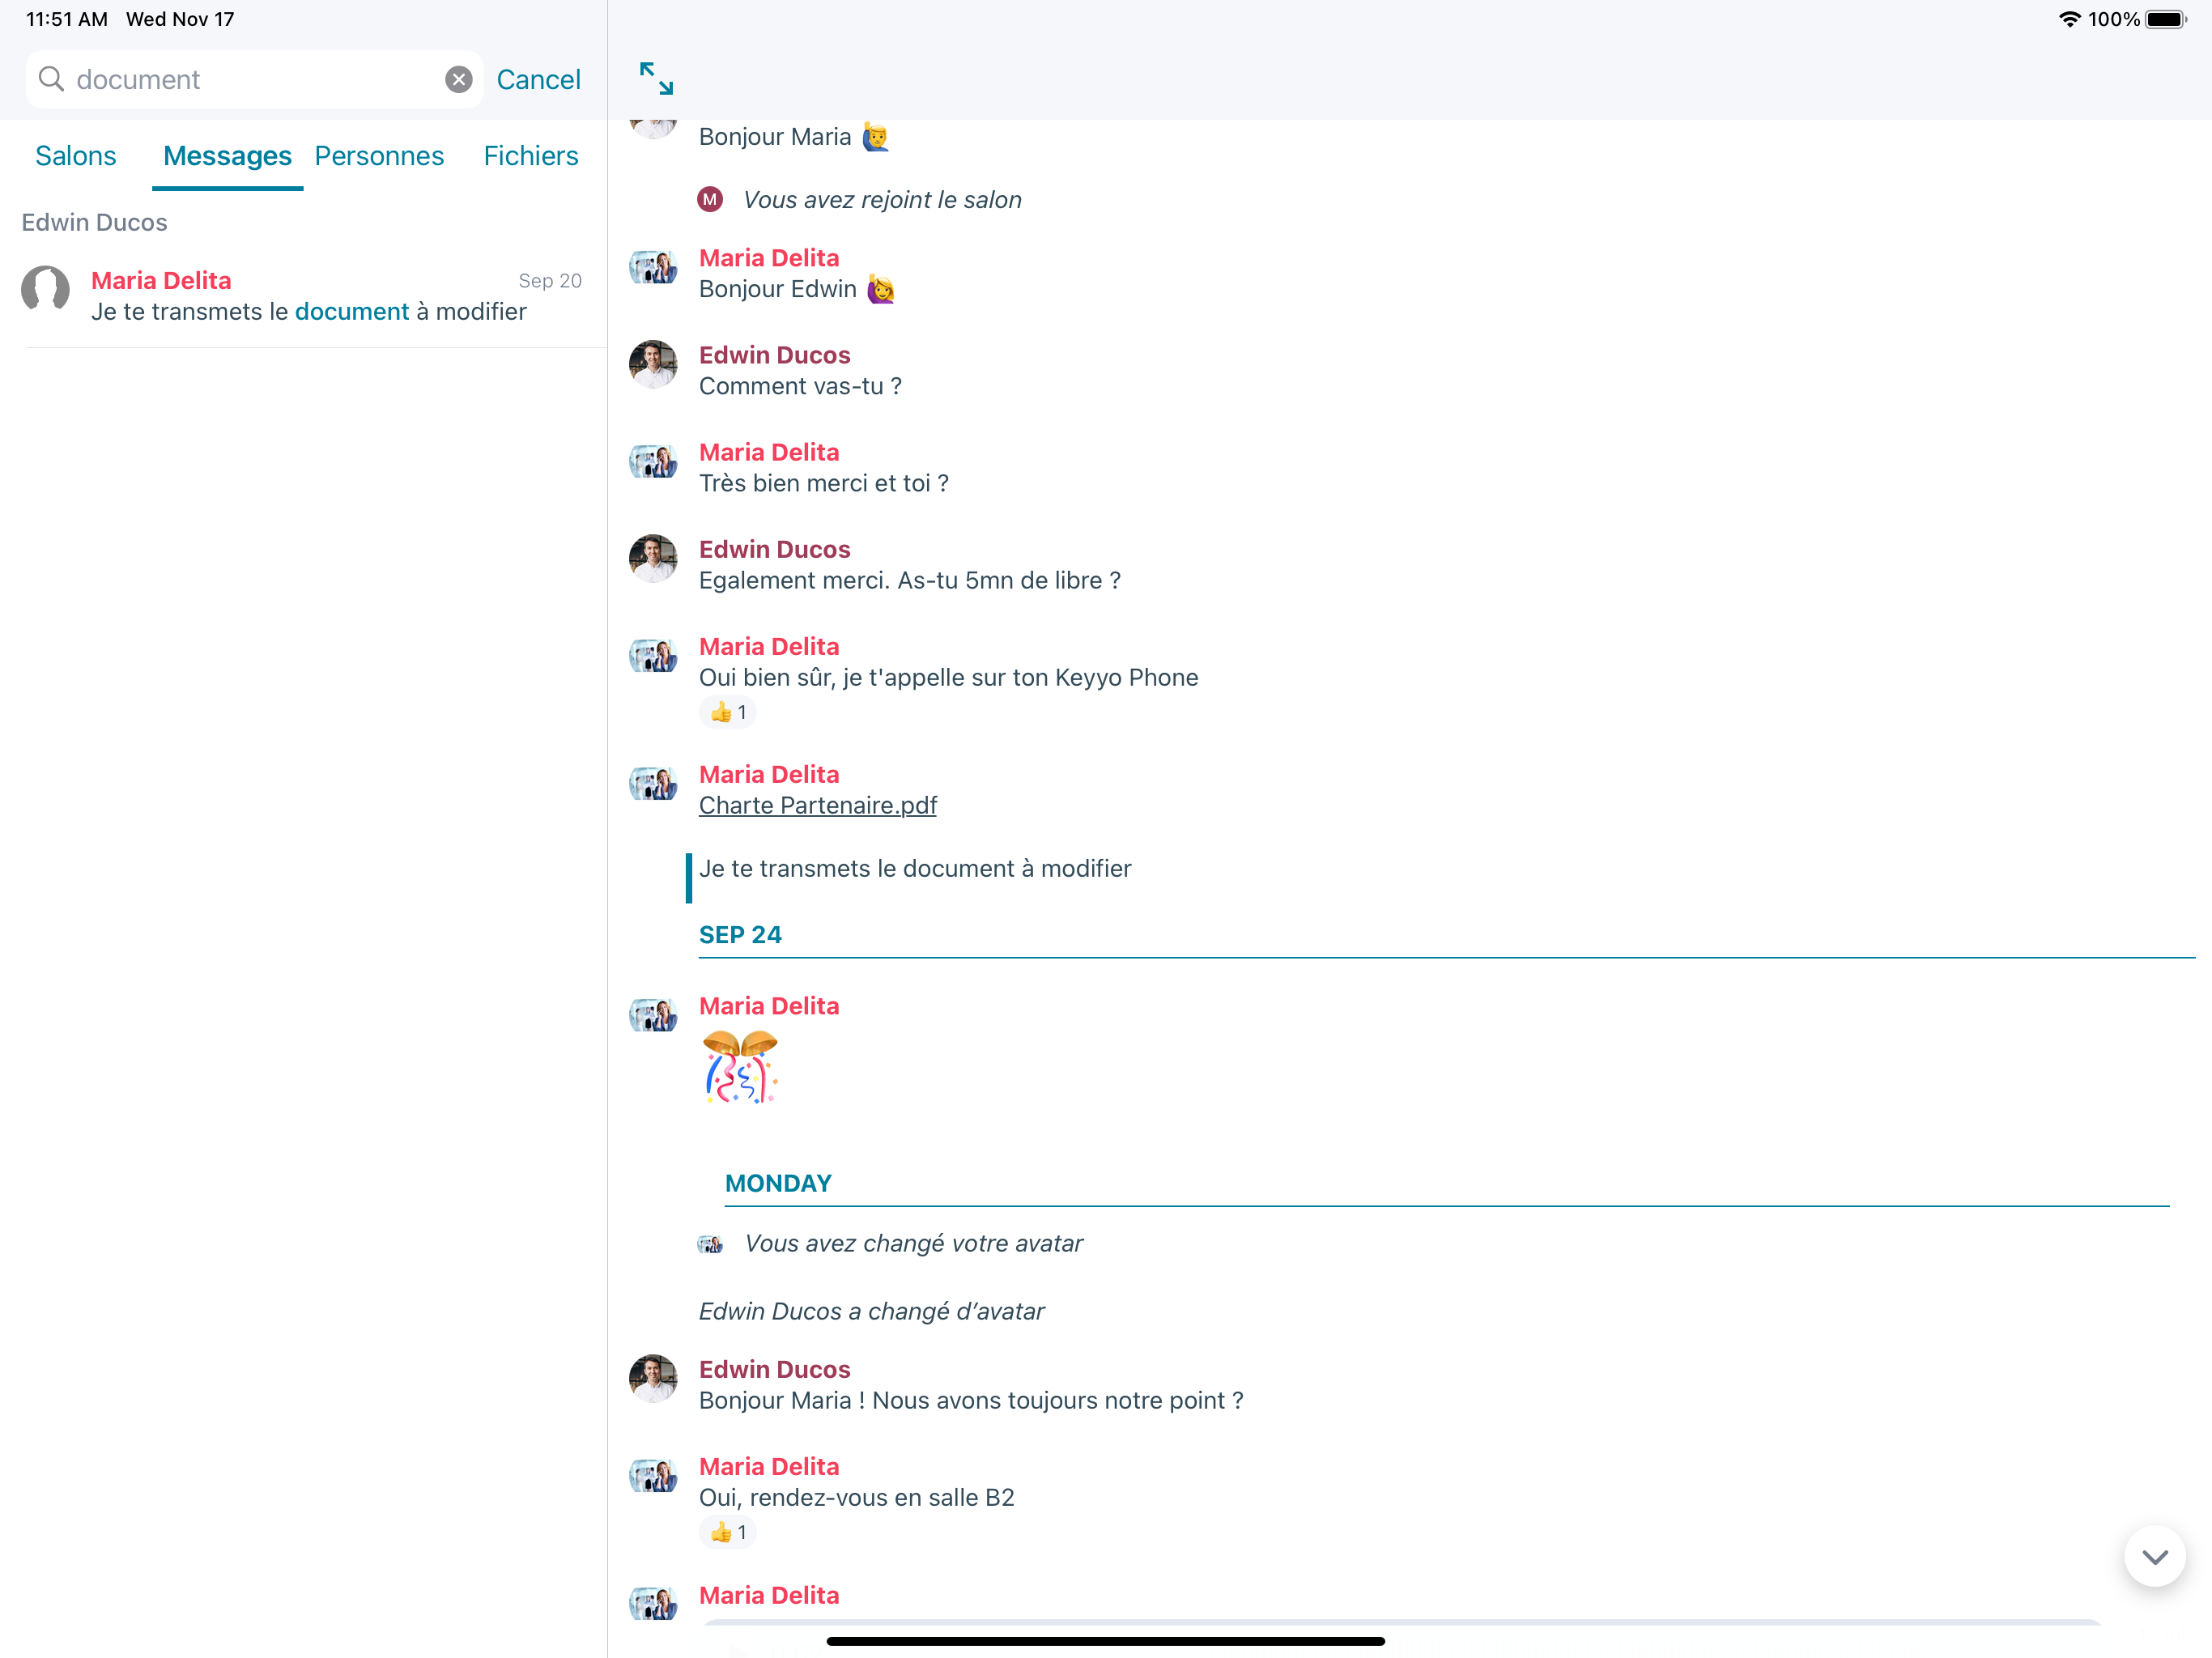Viewport: 2212px width, 1658px height.
Task: Tap Edwin avatar beside Egalement merci message
Action: coord(653,558)
